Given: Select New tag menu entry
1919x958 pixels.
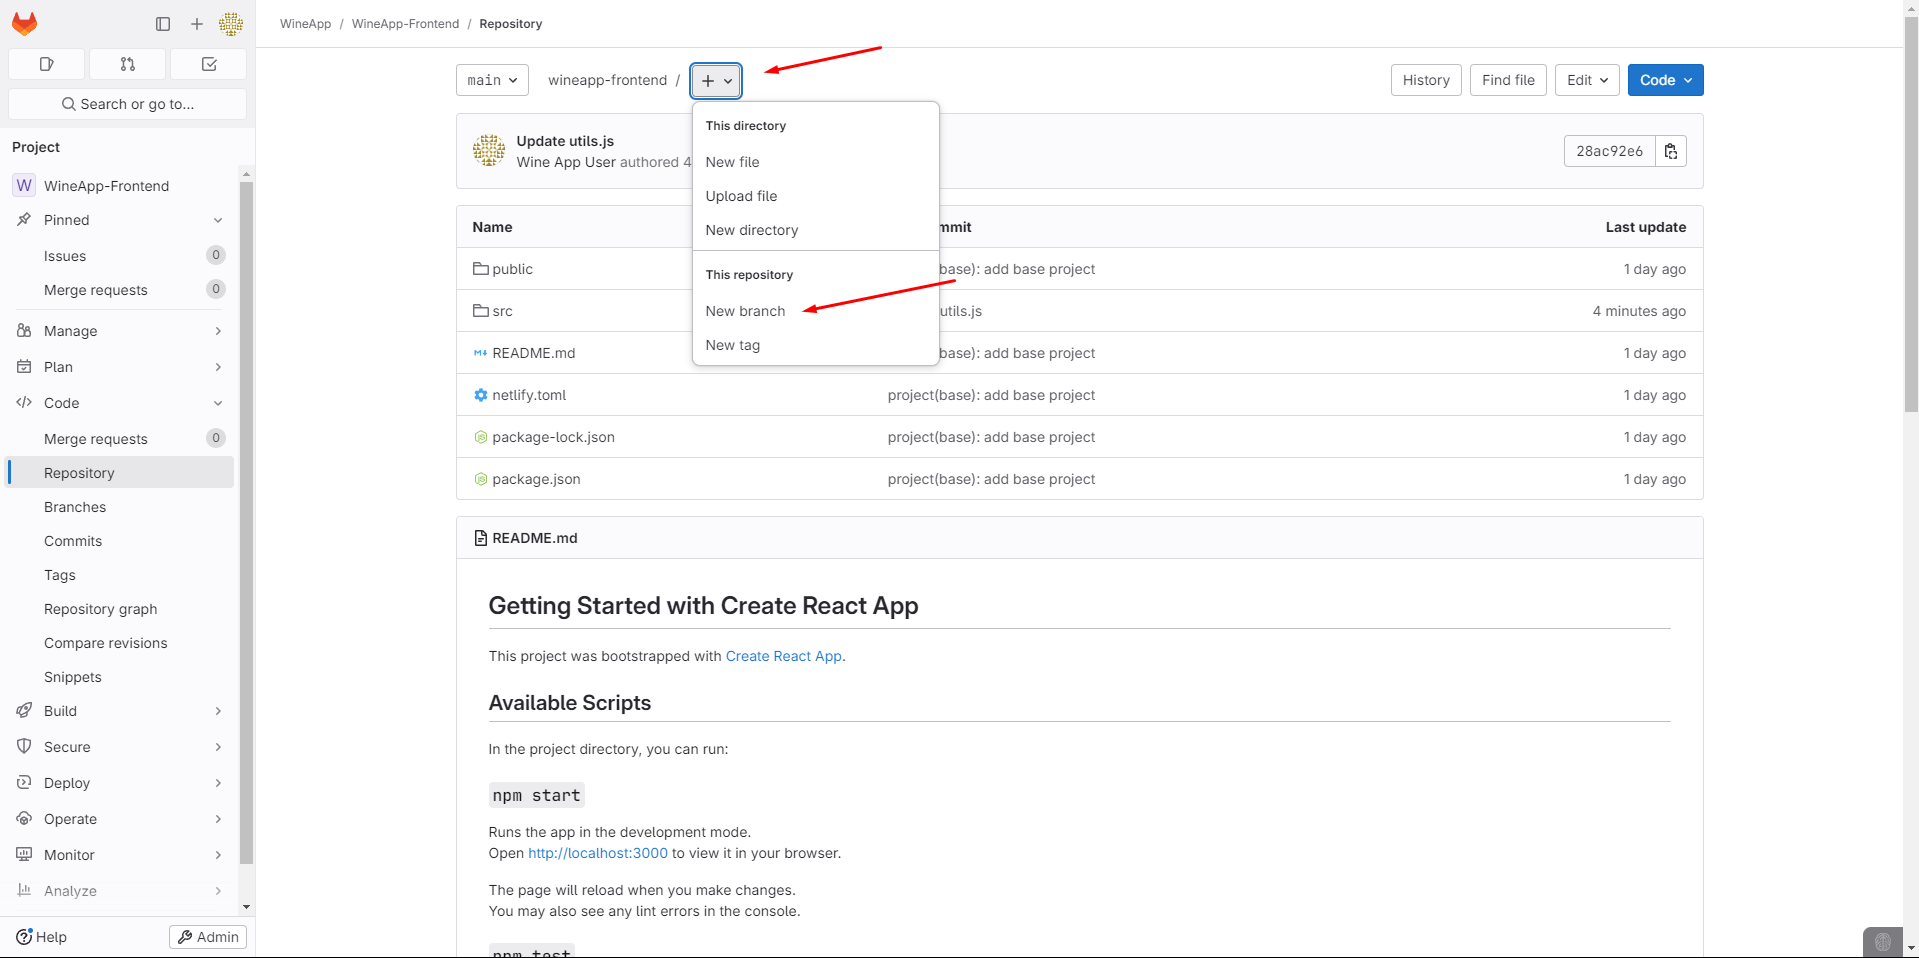Looking at the screenshot, I should [x=732, y=345].
